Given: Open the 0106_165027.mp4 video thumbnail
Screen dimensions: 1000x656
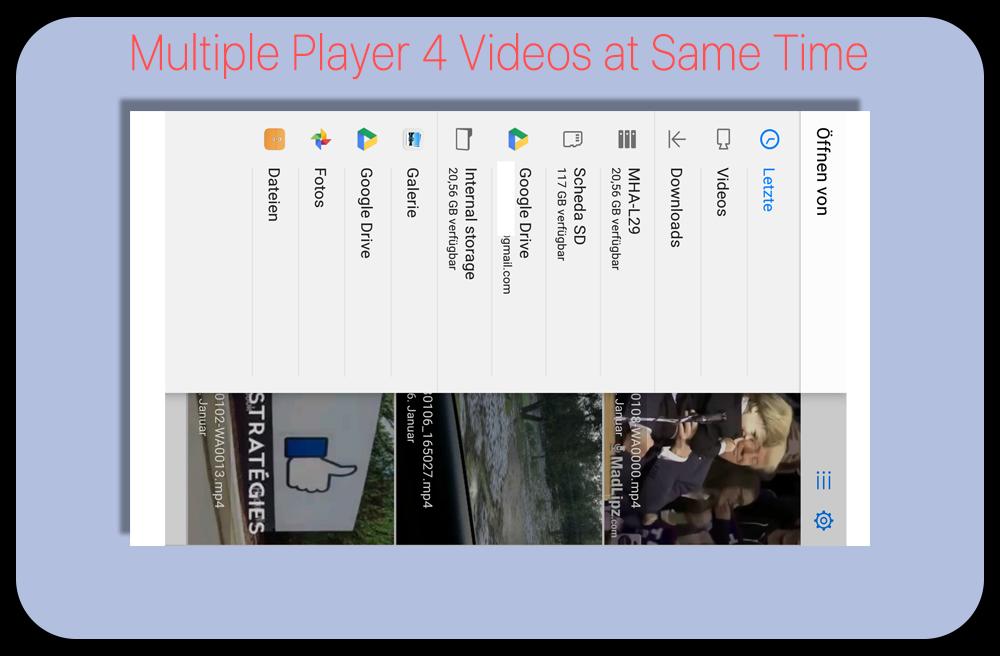Looking at the screenshot, I should (498, 469).
